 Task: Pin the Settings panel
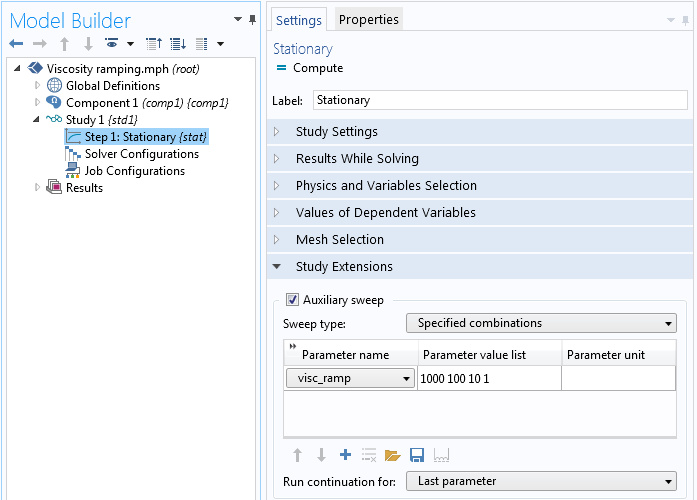point(685,20)
